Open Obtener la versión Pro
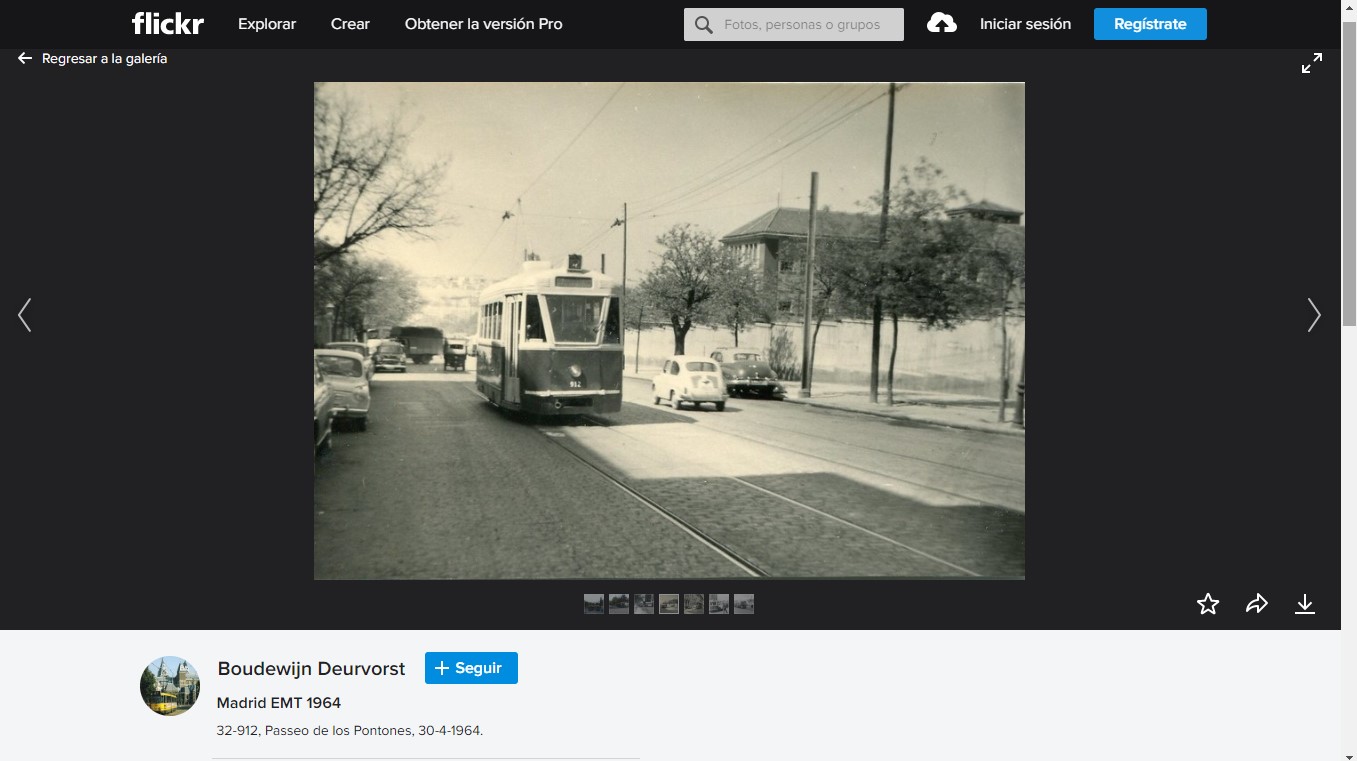 [x=484, y=24]
